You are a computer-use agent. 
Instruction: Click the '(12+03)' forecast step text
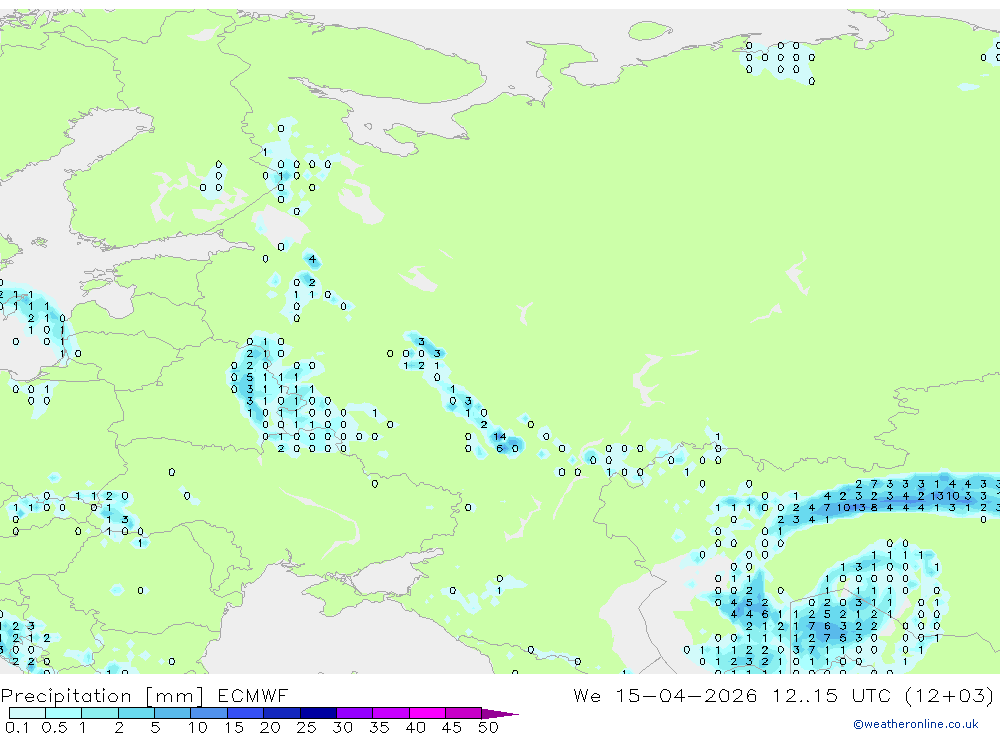point(949,695)
